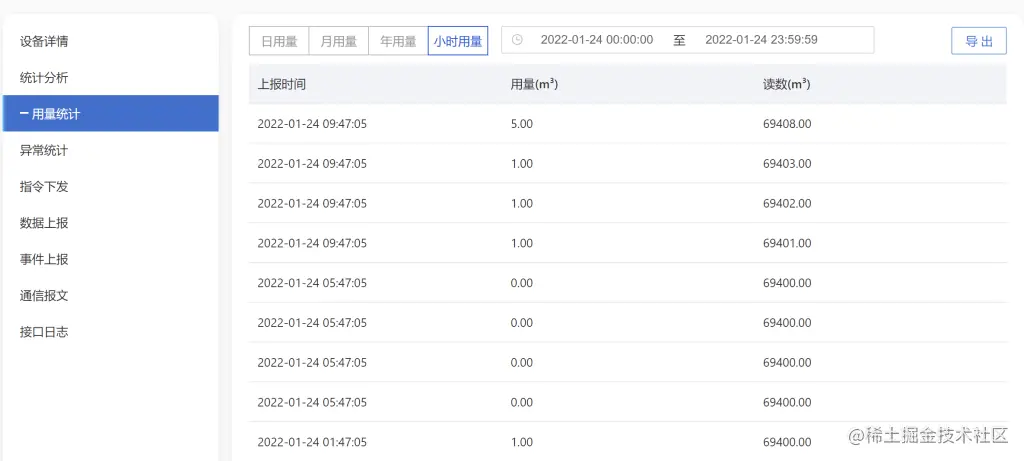Click the timestamp in the 69408.00 row
Viewport: 1024px width, 461px height.
[x=312, y=124]
